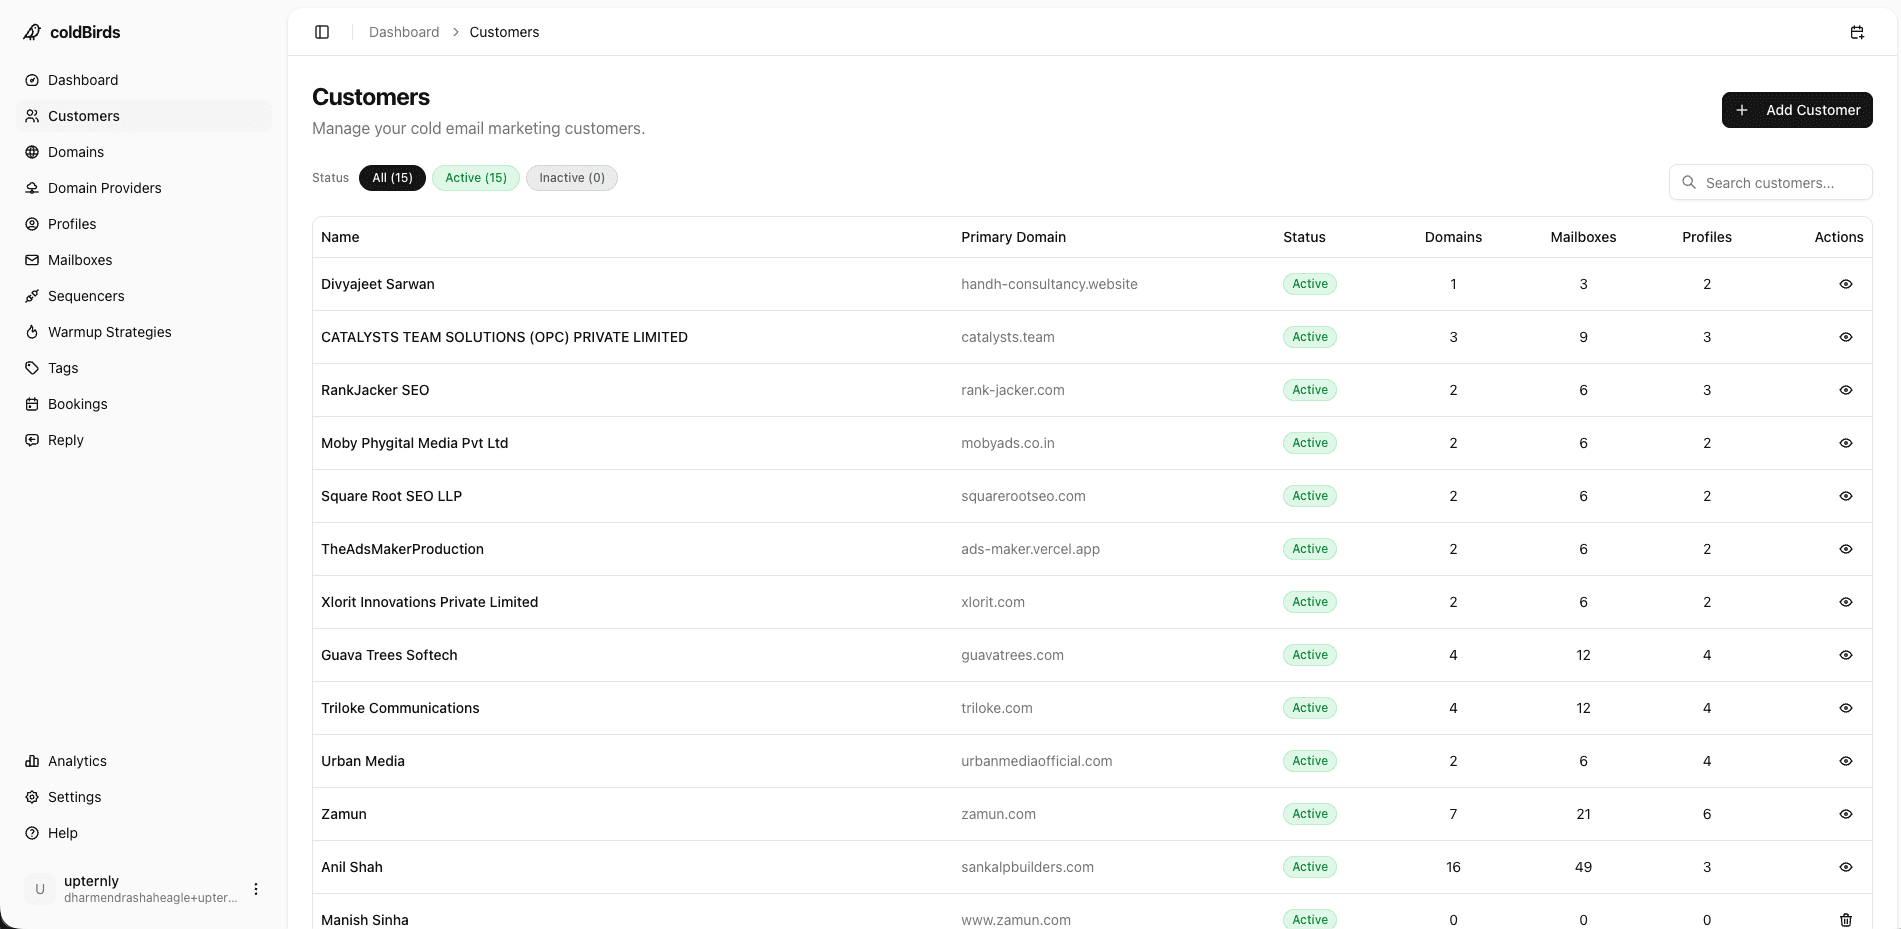Select the Sequencers icon in the sidebar
The image size is (1901, 929).
tap(33, 296)
